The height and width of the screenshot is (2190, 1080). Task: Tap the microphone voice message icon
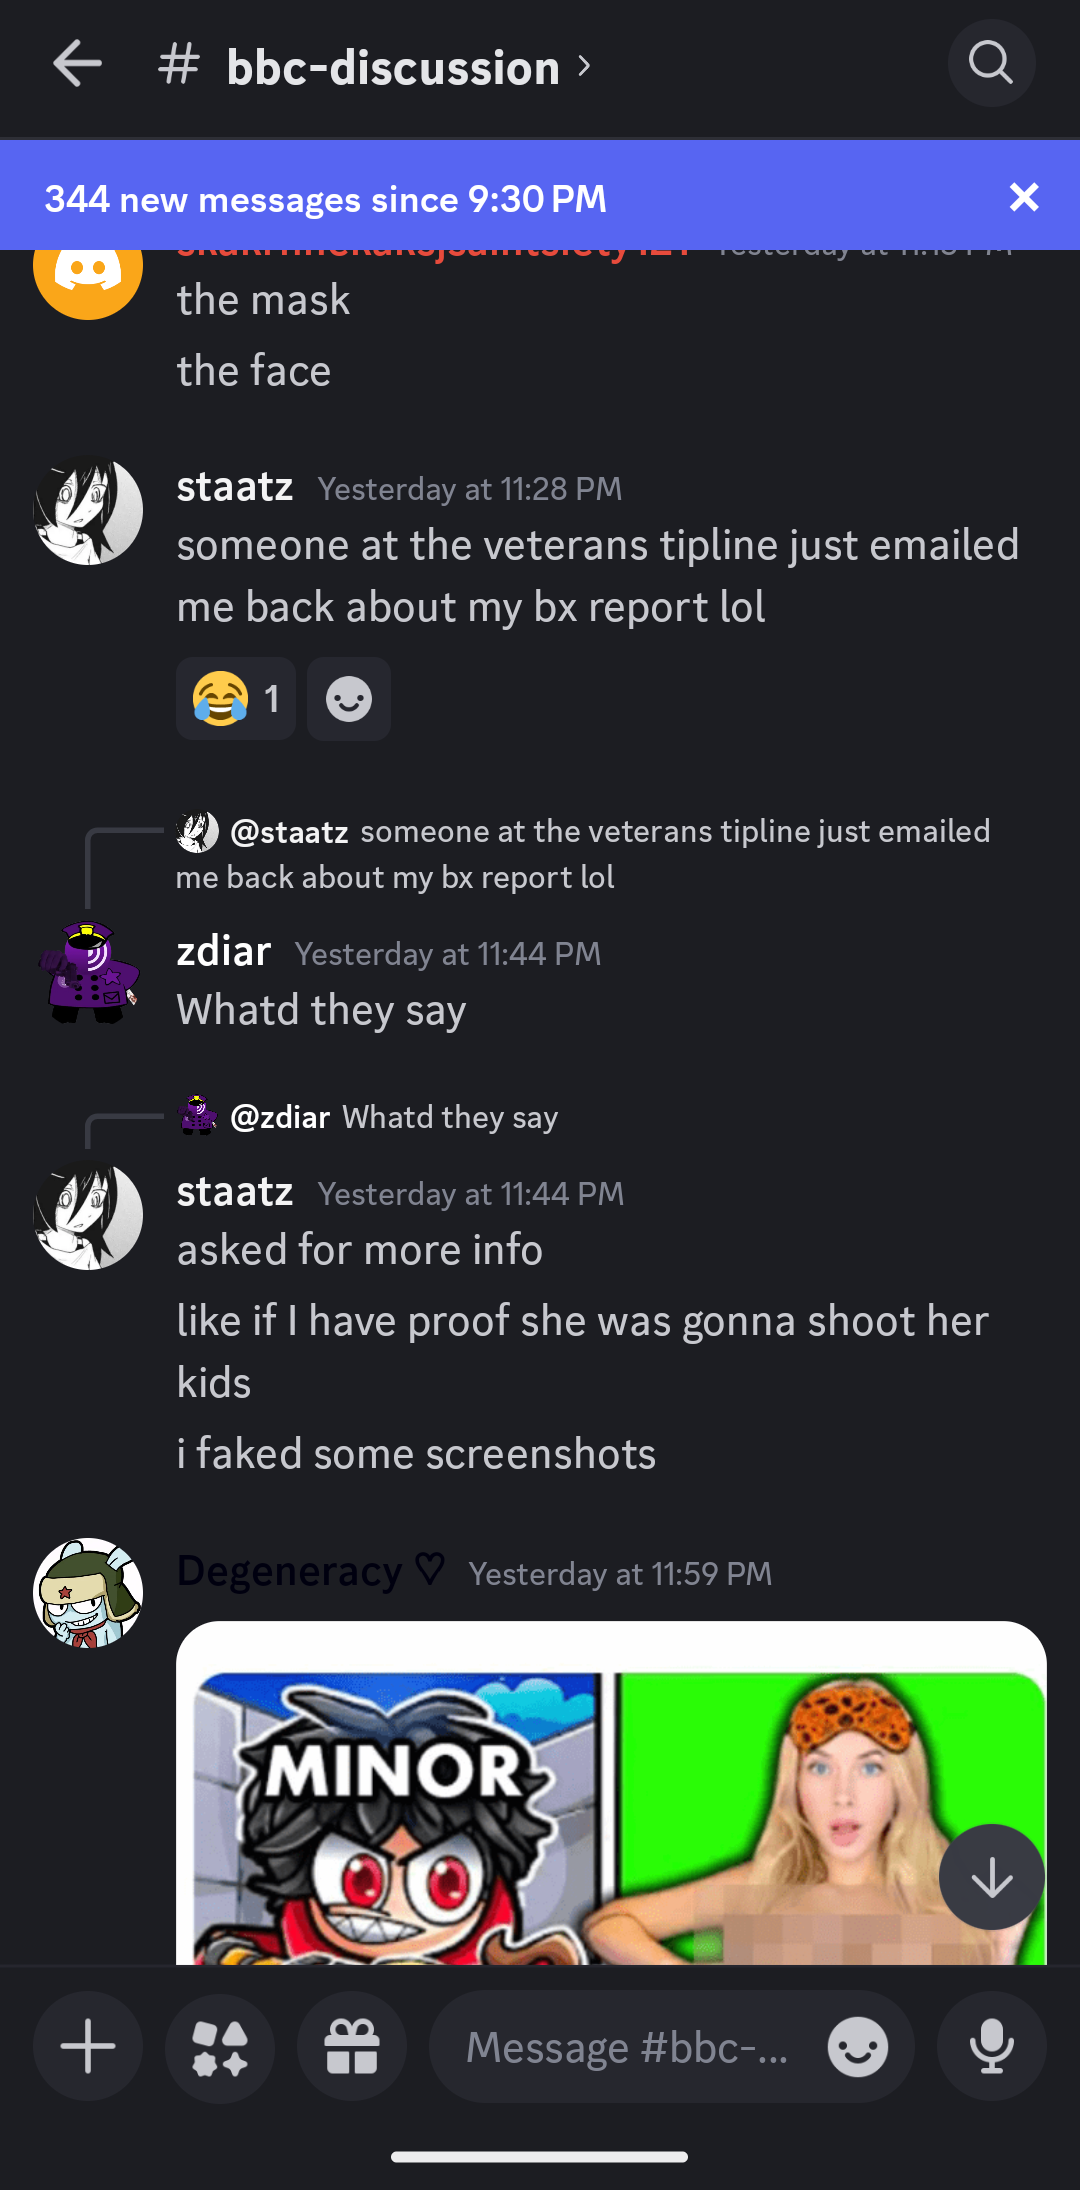(992, 2046)
